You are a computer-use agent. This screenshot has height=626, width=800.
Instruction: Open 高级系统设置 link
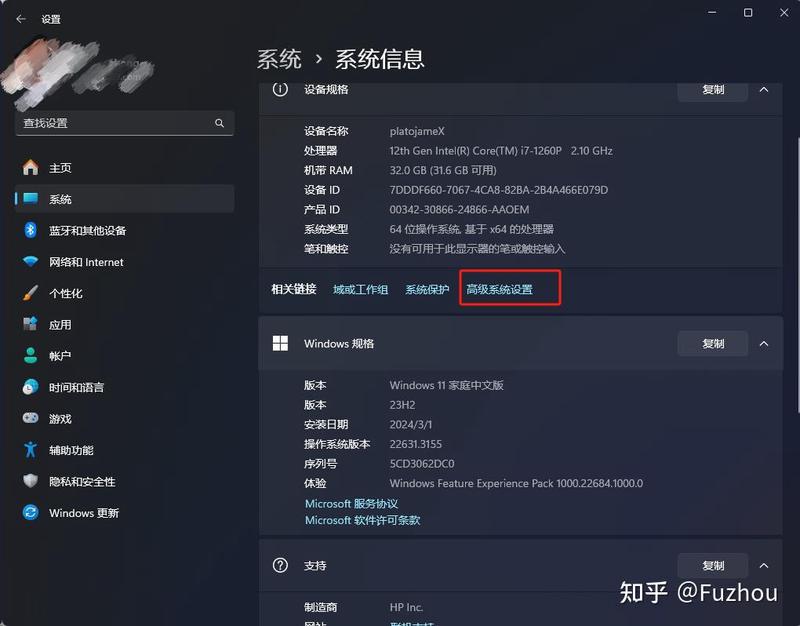[499, 289]
